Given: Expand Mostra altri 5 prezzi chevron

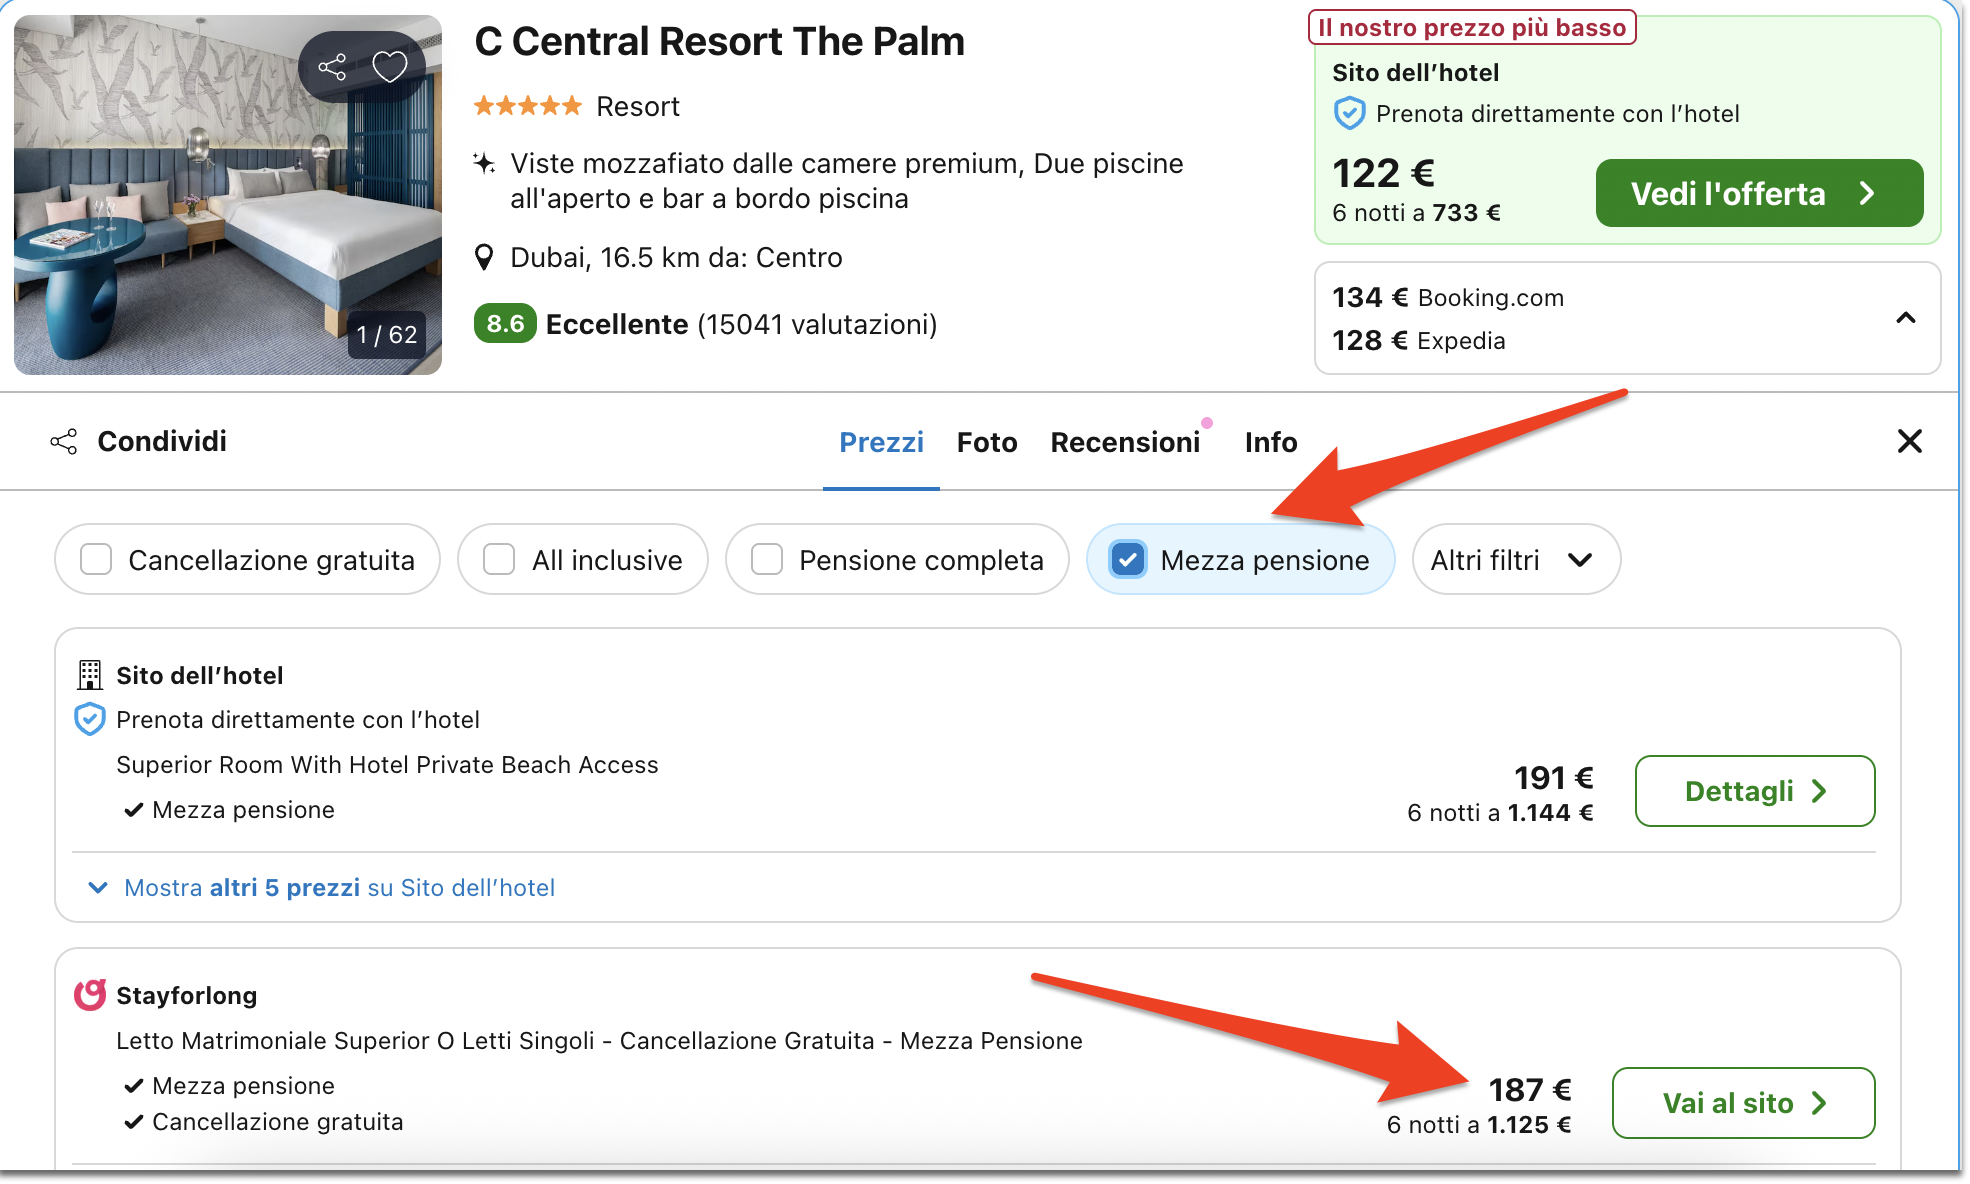Looking at the screenshot, I should tap(98, 888).
